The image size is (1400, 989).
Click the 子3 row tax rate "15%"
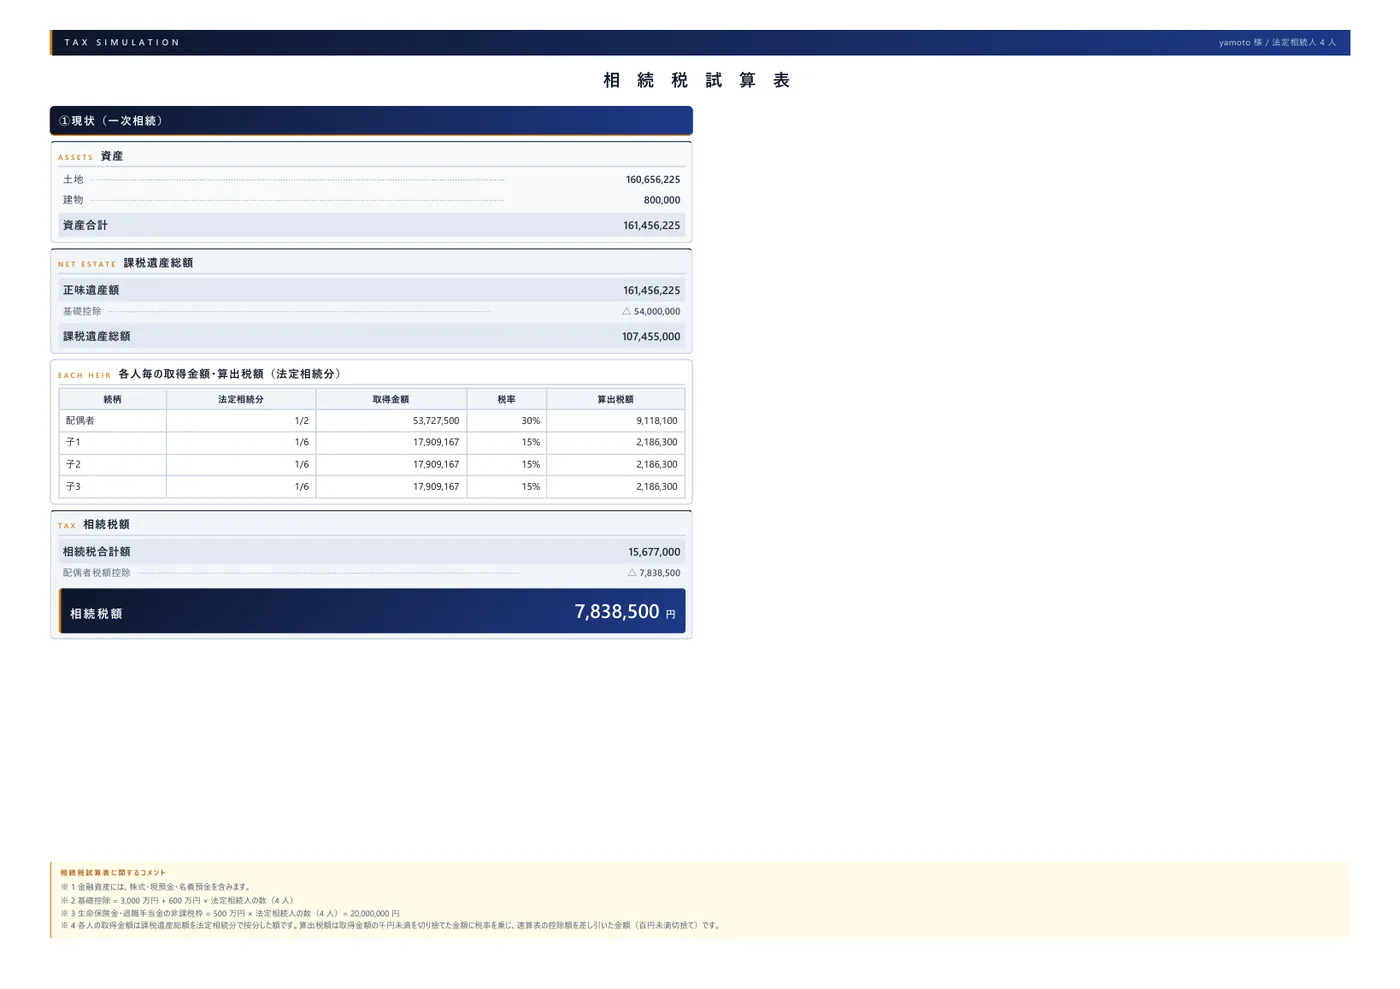pos(530,487)
